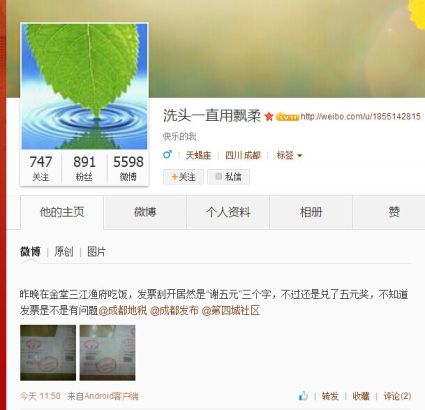The width and height of the screenshot is (425, 410).
Task: Click the @成都发布 mention link
Action: [x=174, y=310]
